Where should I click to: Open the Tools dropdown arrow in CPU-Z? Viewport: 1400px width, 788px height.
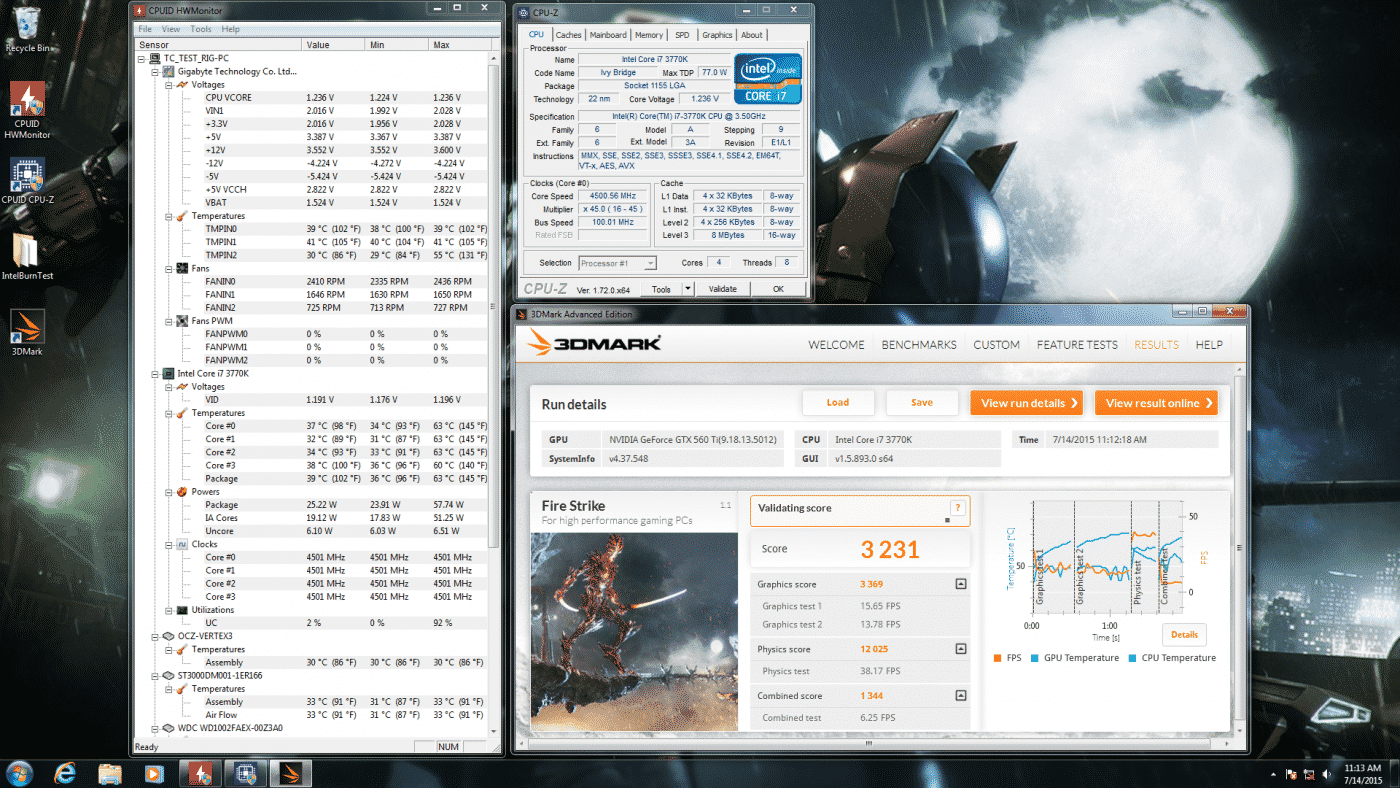687,288
